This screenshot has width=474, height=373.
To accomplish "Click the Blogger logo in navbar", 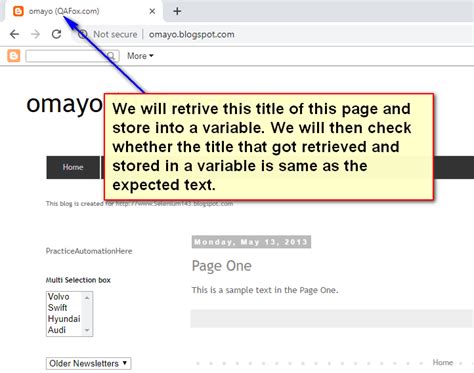I will 14,56.
